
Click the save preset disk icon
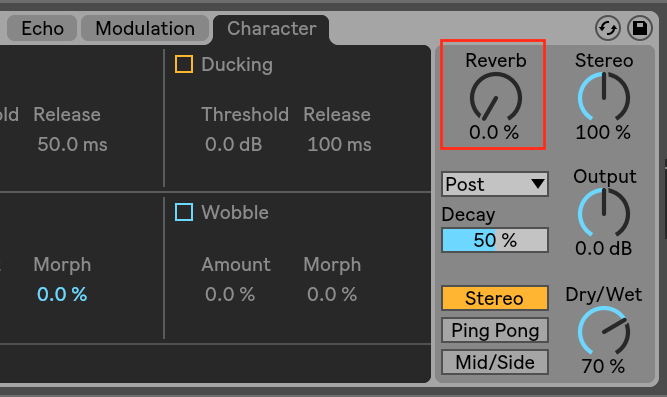click(640, 29)
